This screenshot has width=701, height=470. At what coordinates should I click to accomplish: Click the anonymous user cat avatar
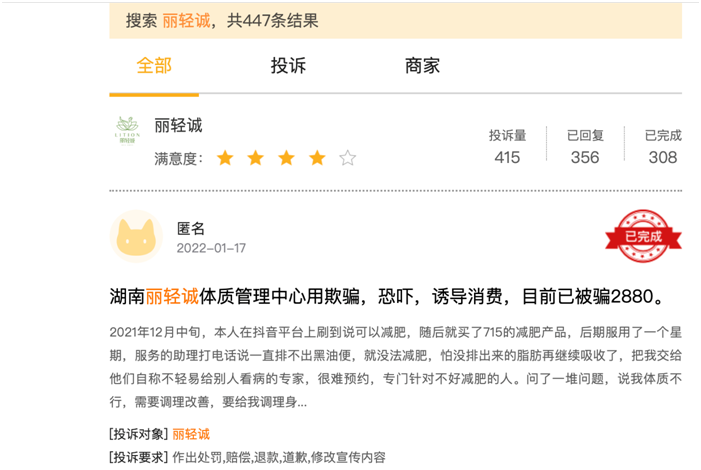coord(136,237)
